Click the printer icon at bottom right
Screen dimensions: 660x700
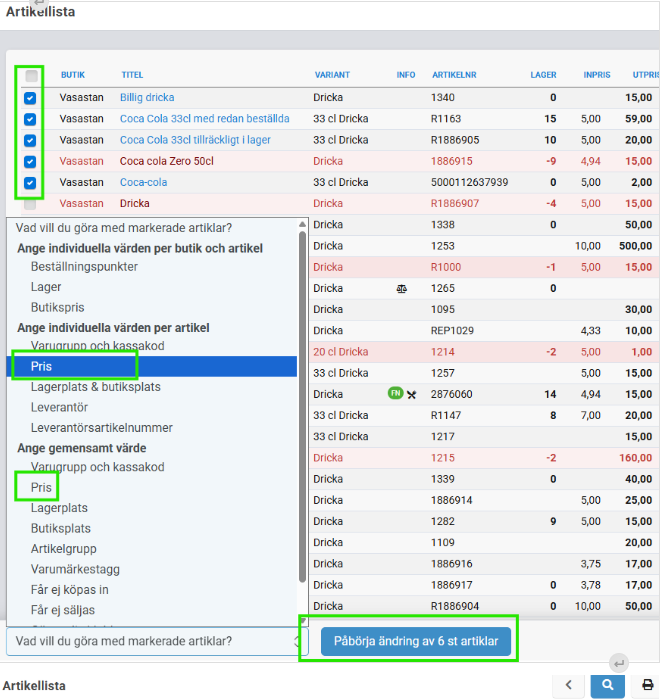tap(647, 685)
